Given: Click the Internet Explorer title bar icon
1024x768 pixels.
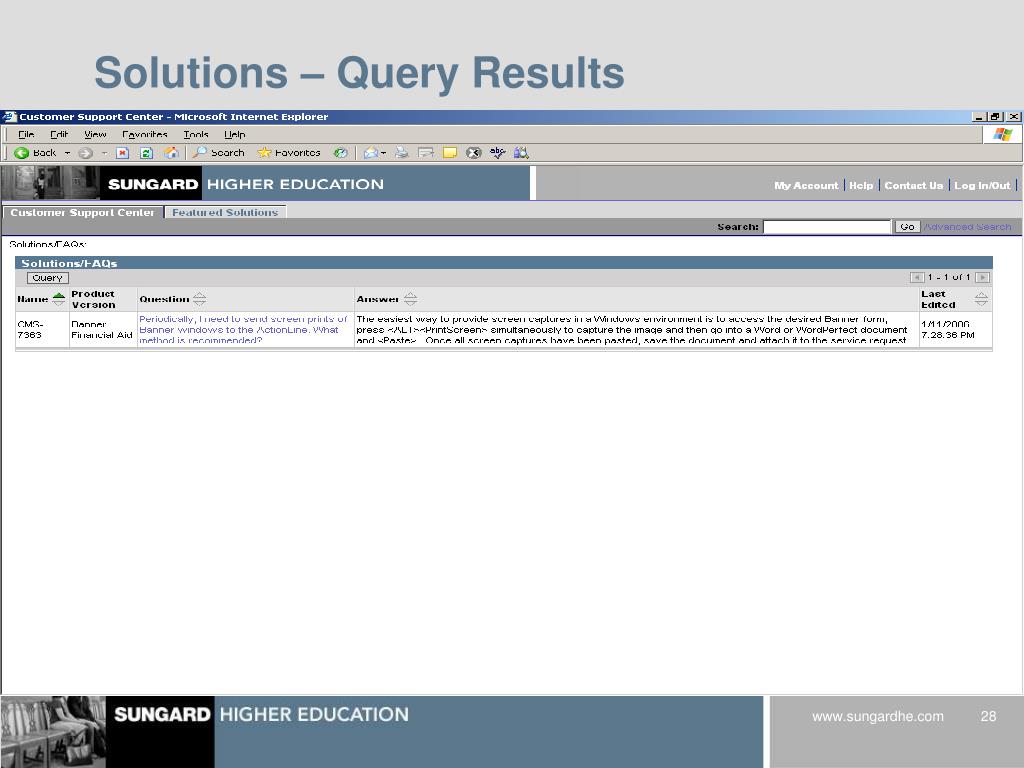Looking at the screenshot, I should [x=8, y=117].
